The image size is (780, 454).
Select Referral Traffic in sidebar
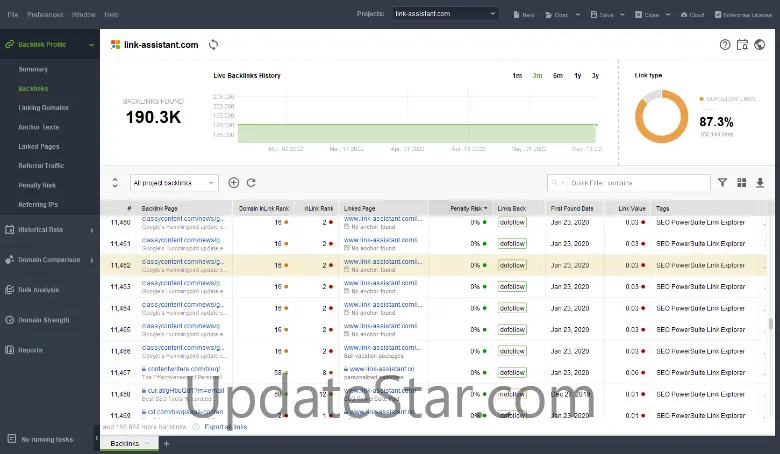tap(41, 166)
